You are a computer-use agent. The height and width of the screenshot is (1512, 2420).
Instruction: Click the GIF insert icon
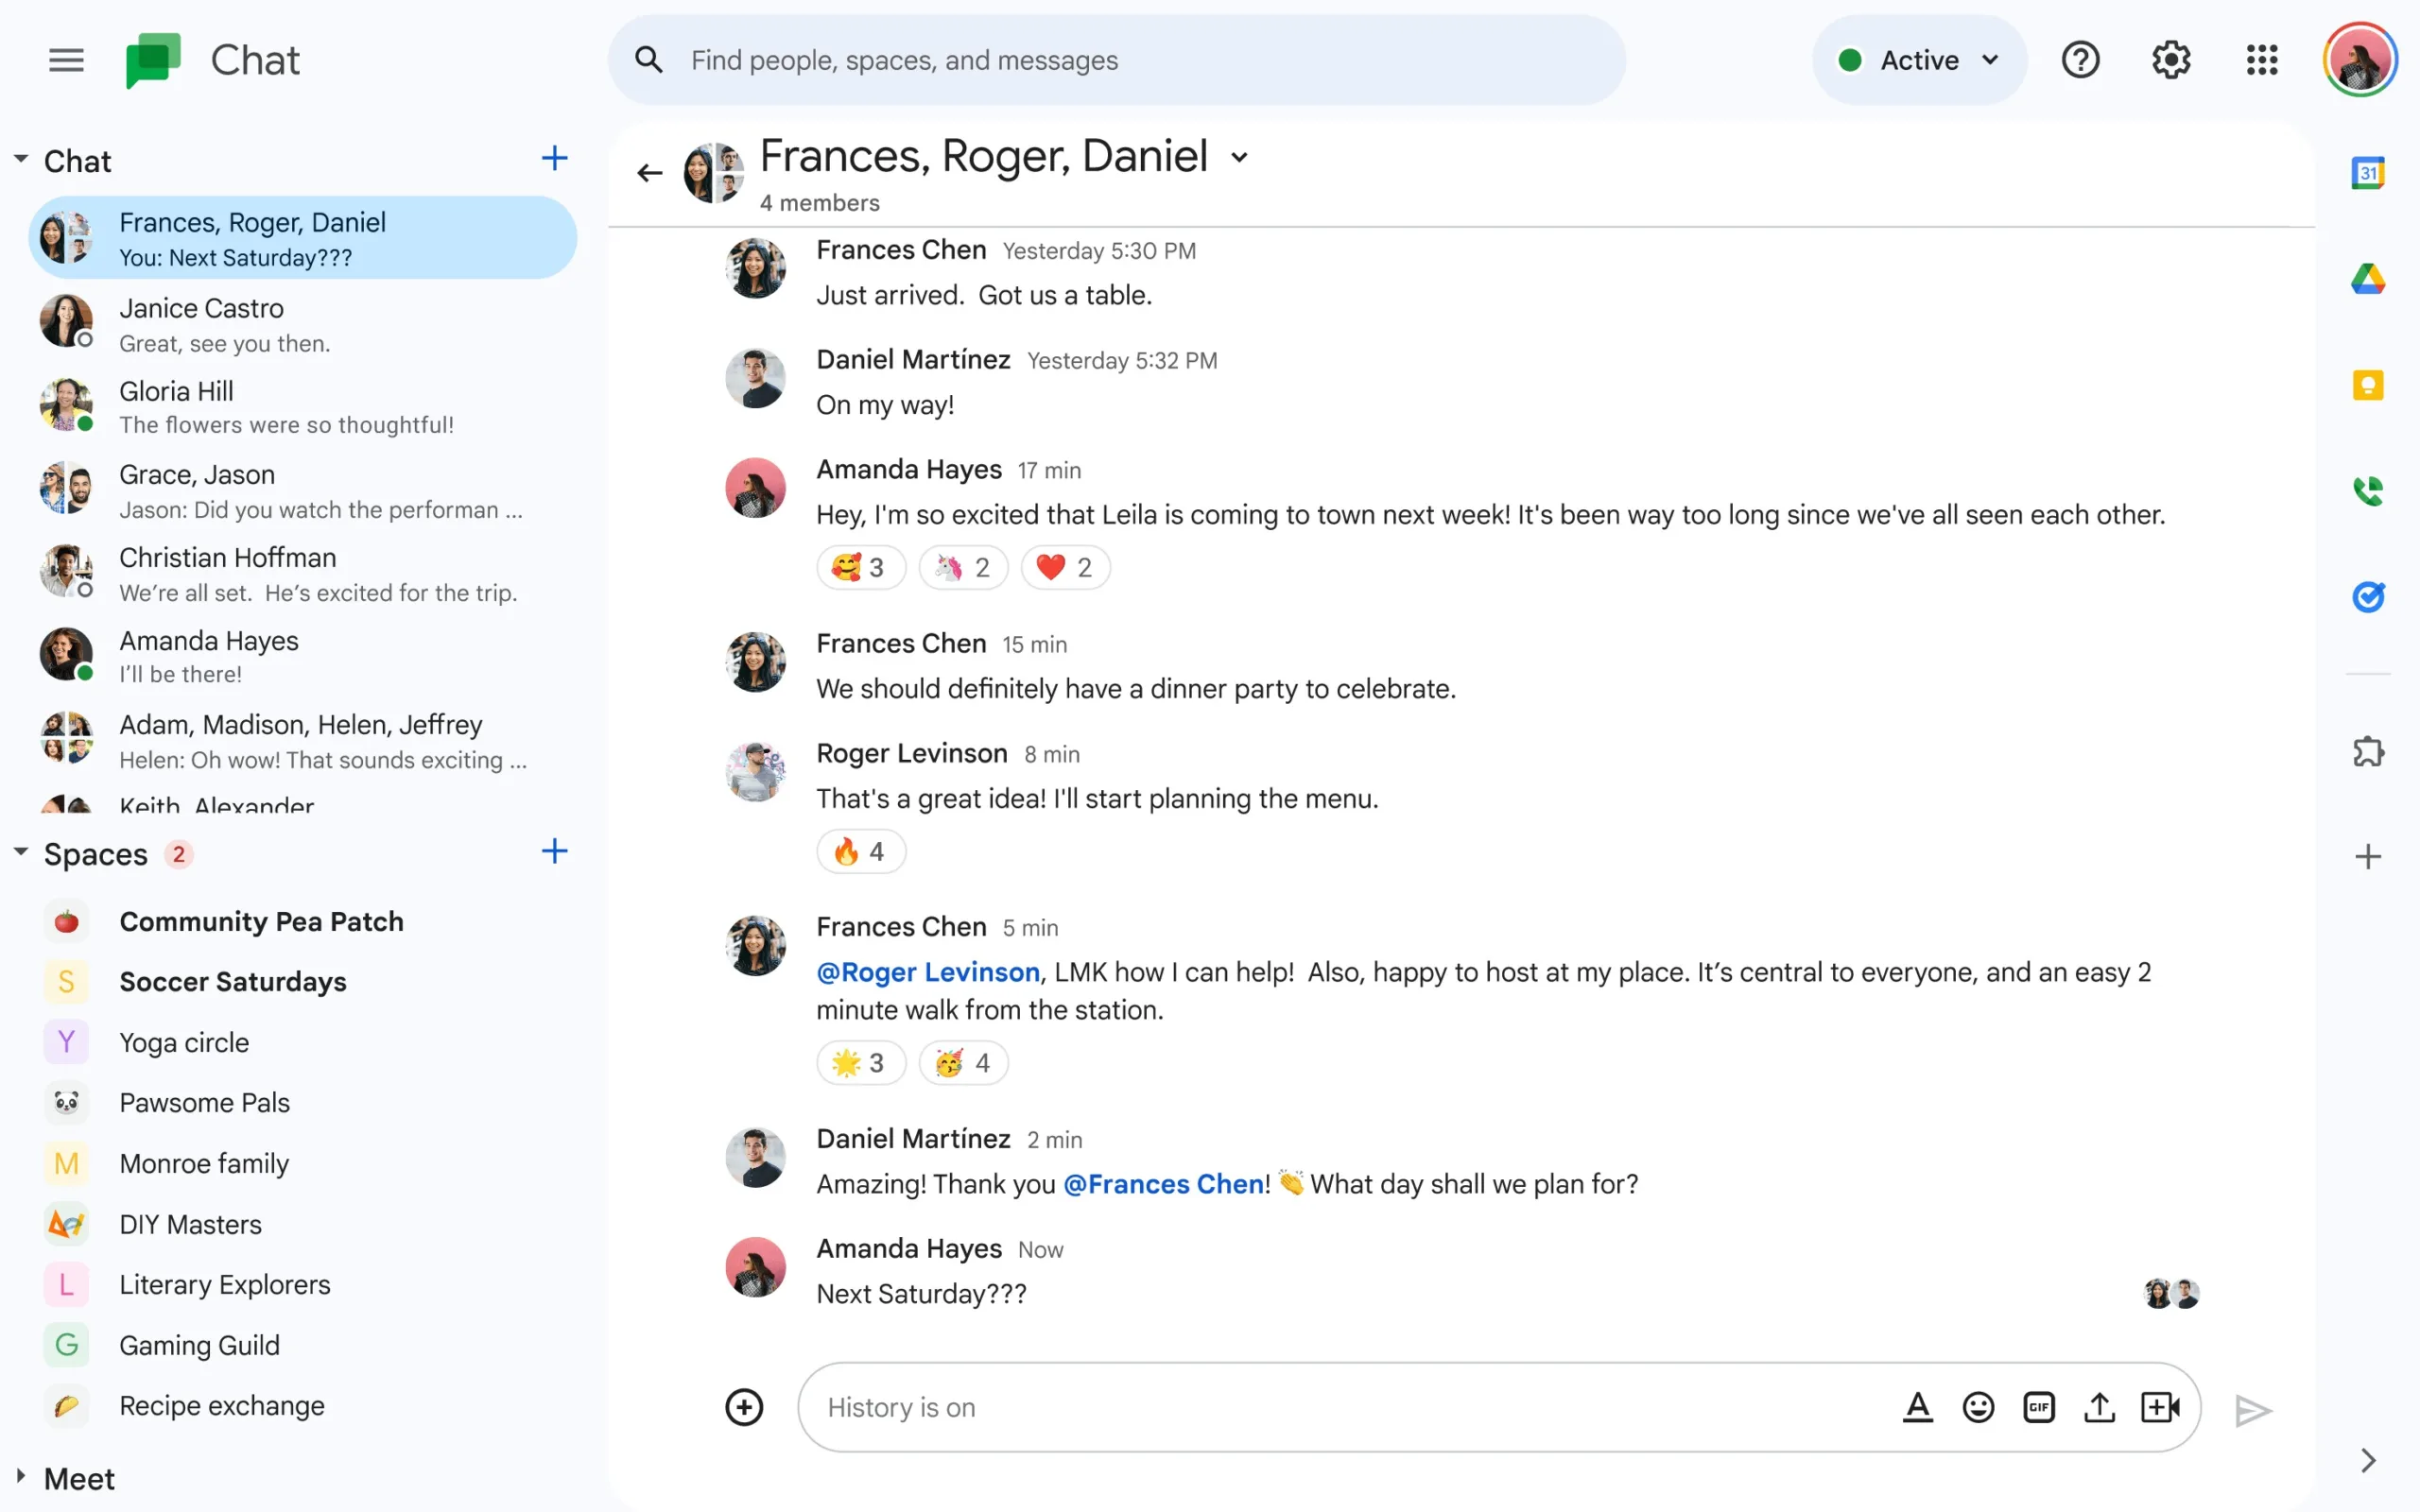(2040, 1407)
